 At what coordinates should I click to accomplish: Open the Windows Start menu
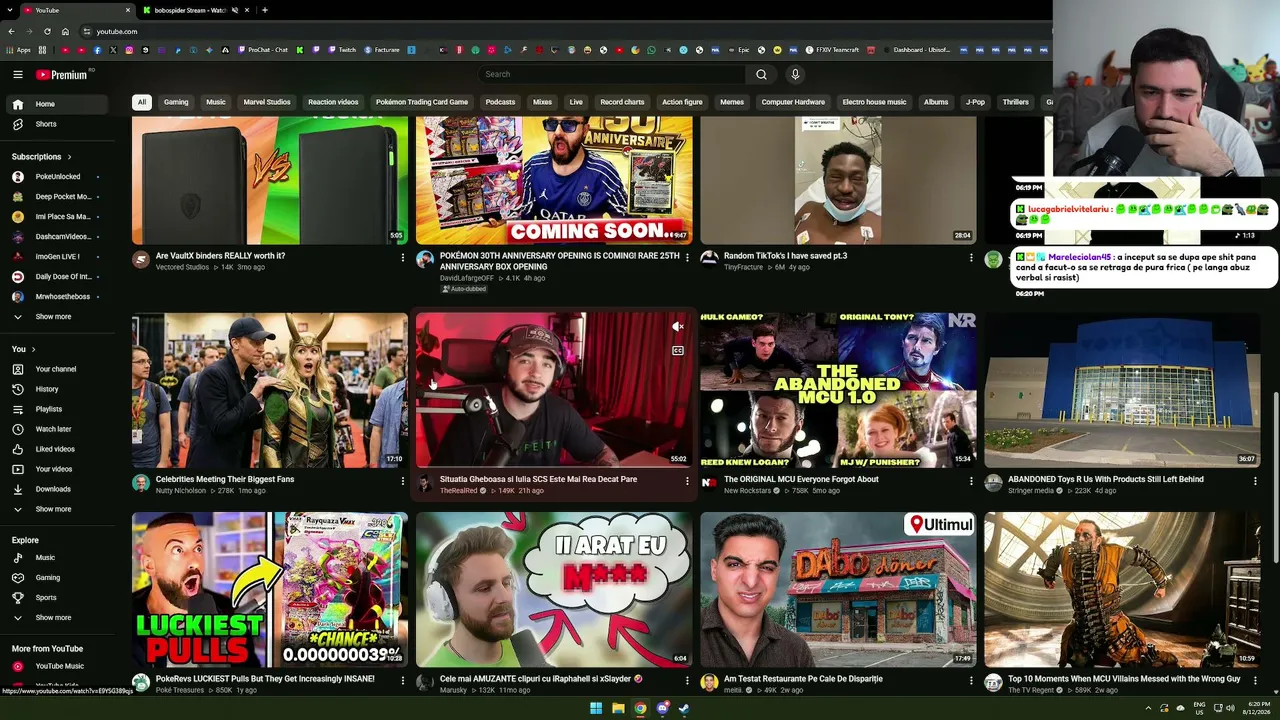pyautogui.click(x=596, y=709)
